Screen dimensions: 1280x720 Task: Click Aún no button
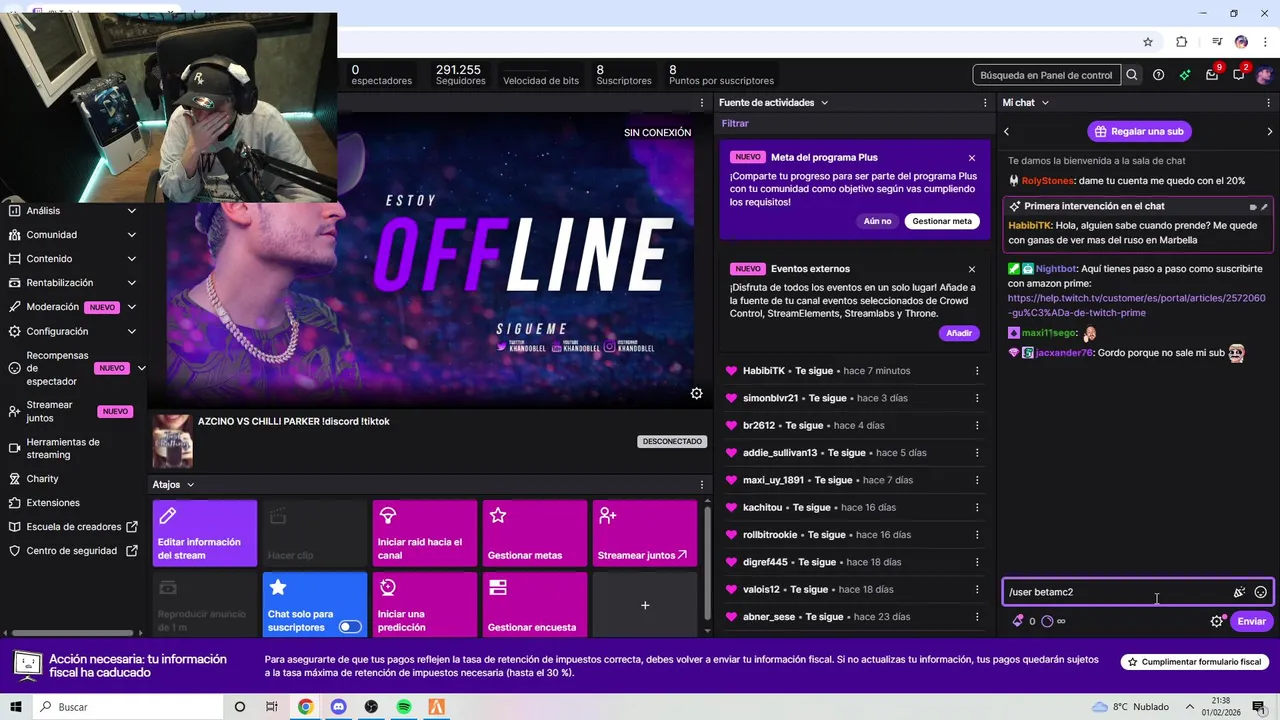coord(877,221)
